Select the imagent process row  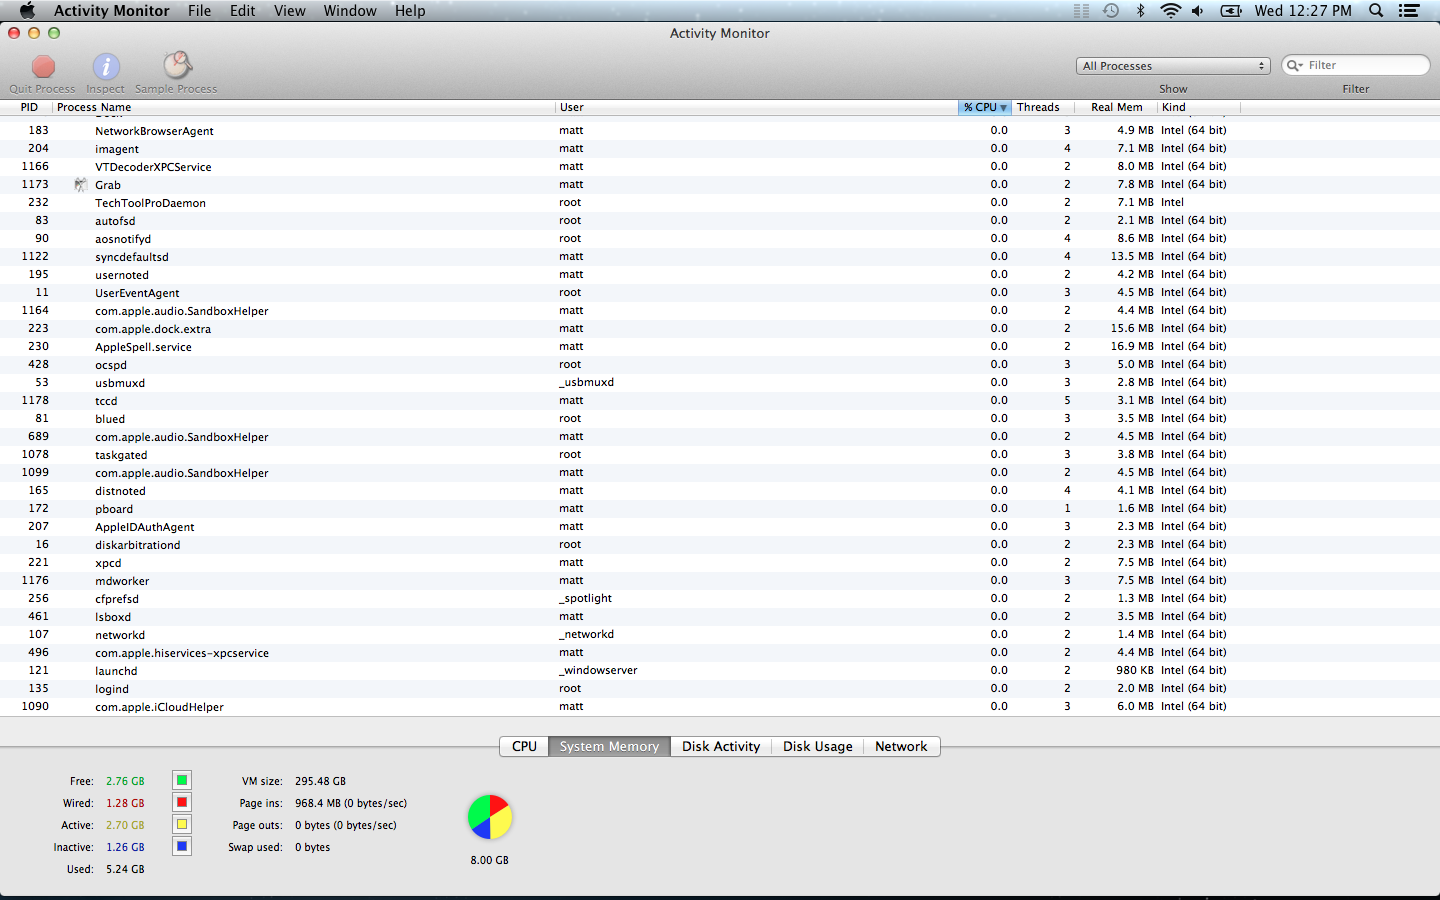pyautogui.click(x=720, y=149)
